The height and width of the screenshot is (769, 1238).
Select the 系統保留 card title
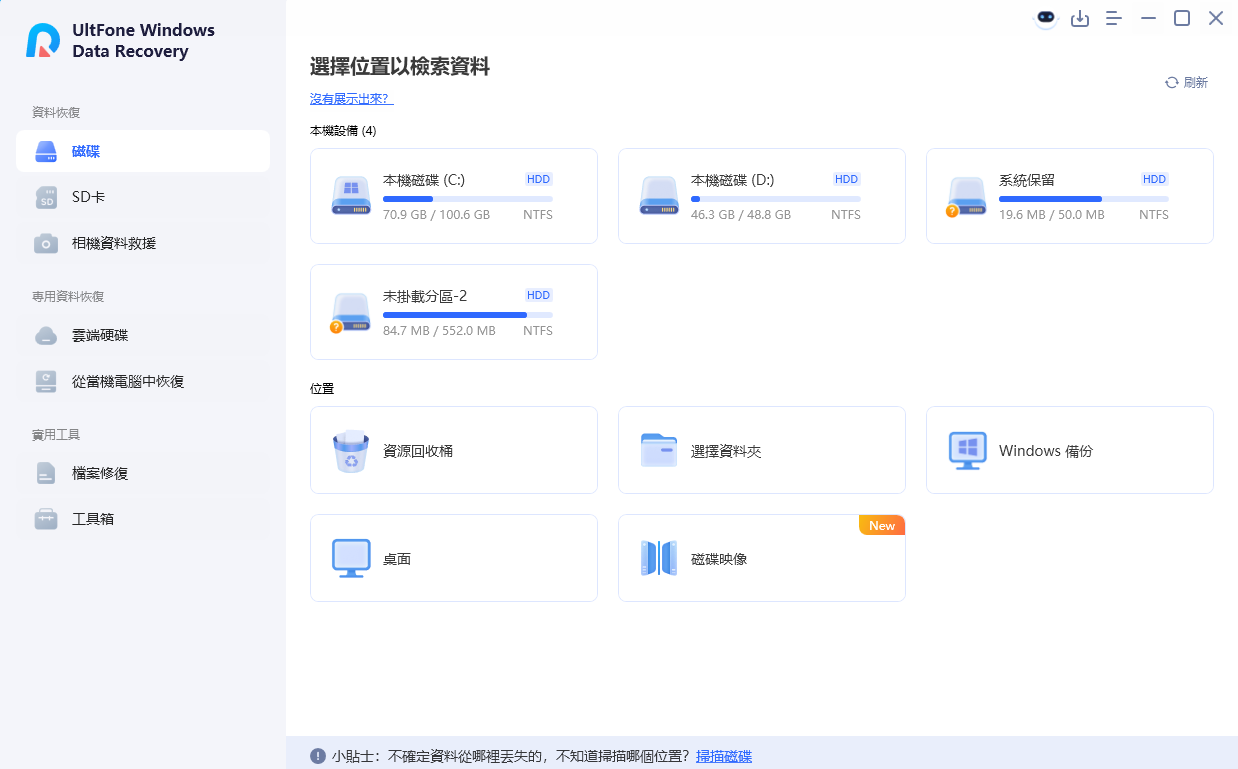click(x=1027, y=180)
